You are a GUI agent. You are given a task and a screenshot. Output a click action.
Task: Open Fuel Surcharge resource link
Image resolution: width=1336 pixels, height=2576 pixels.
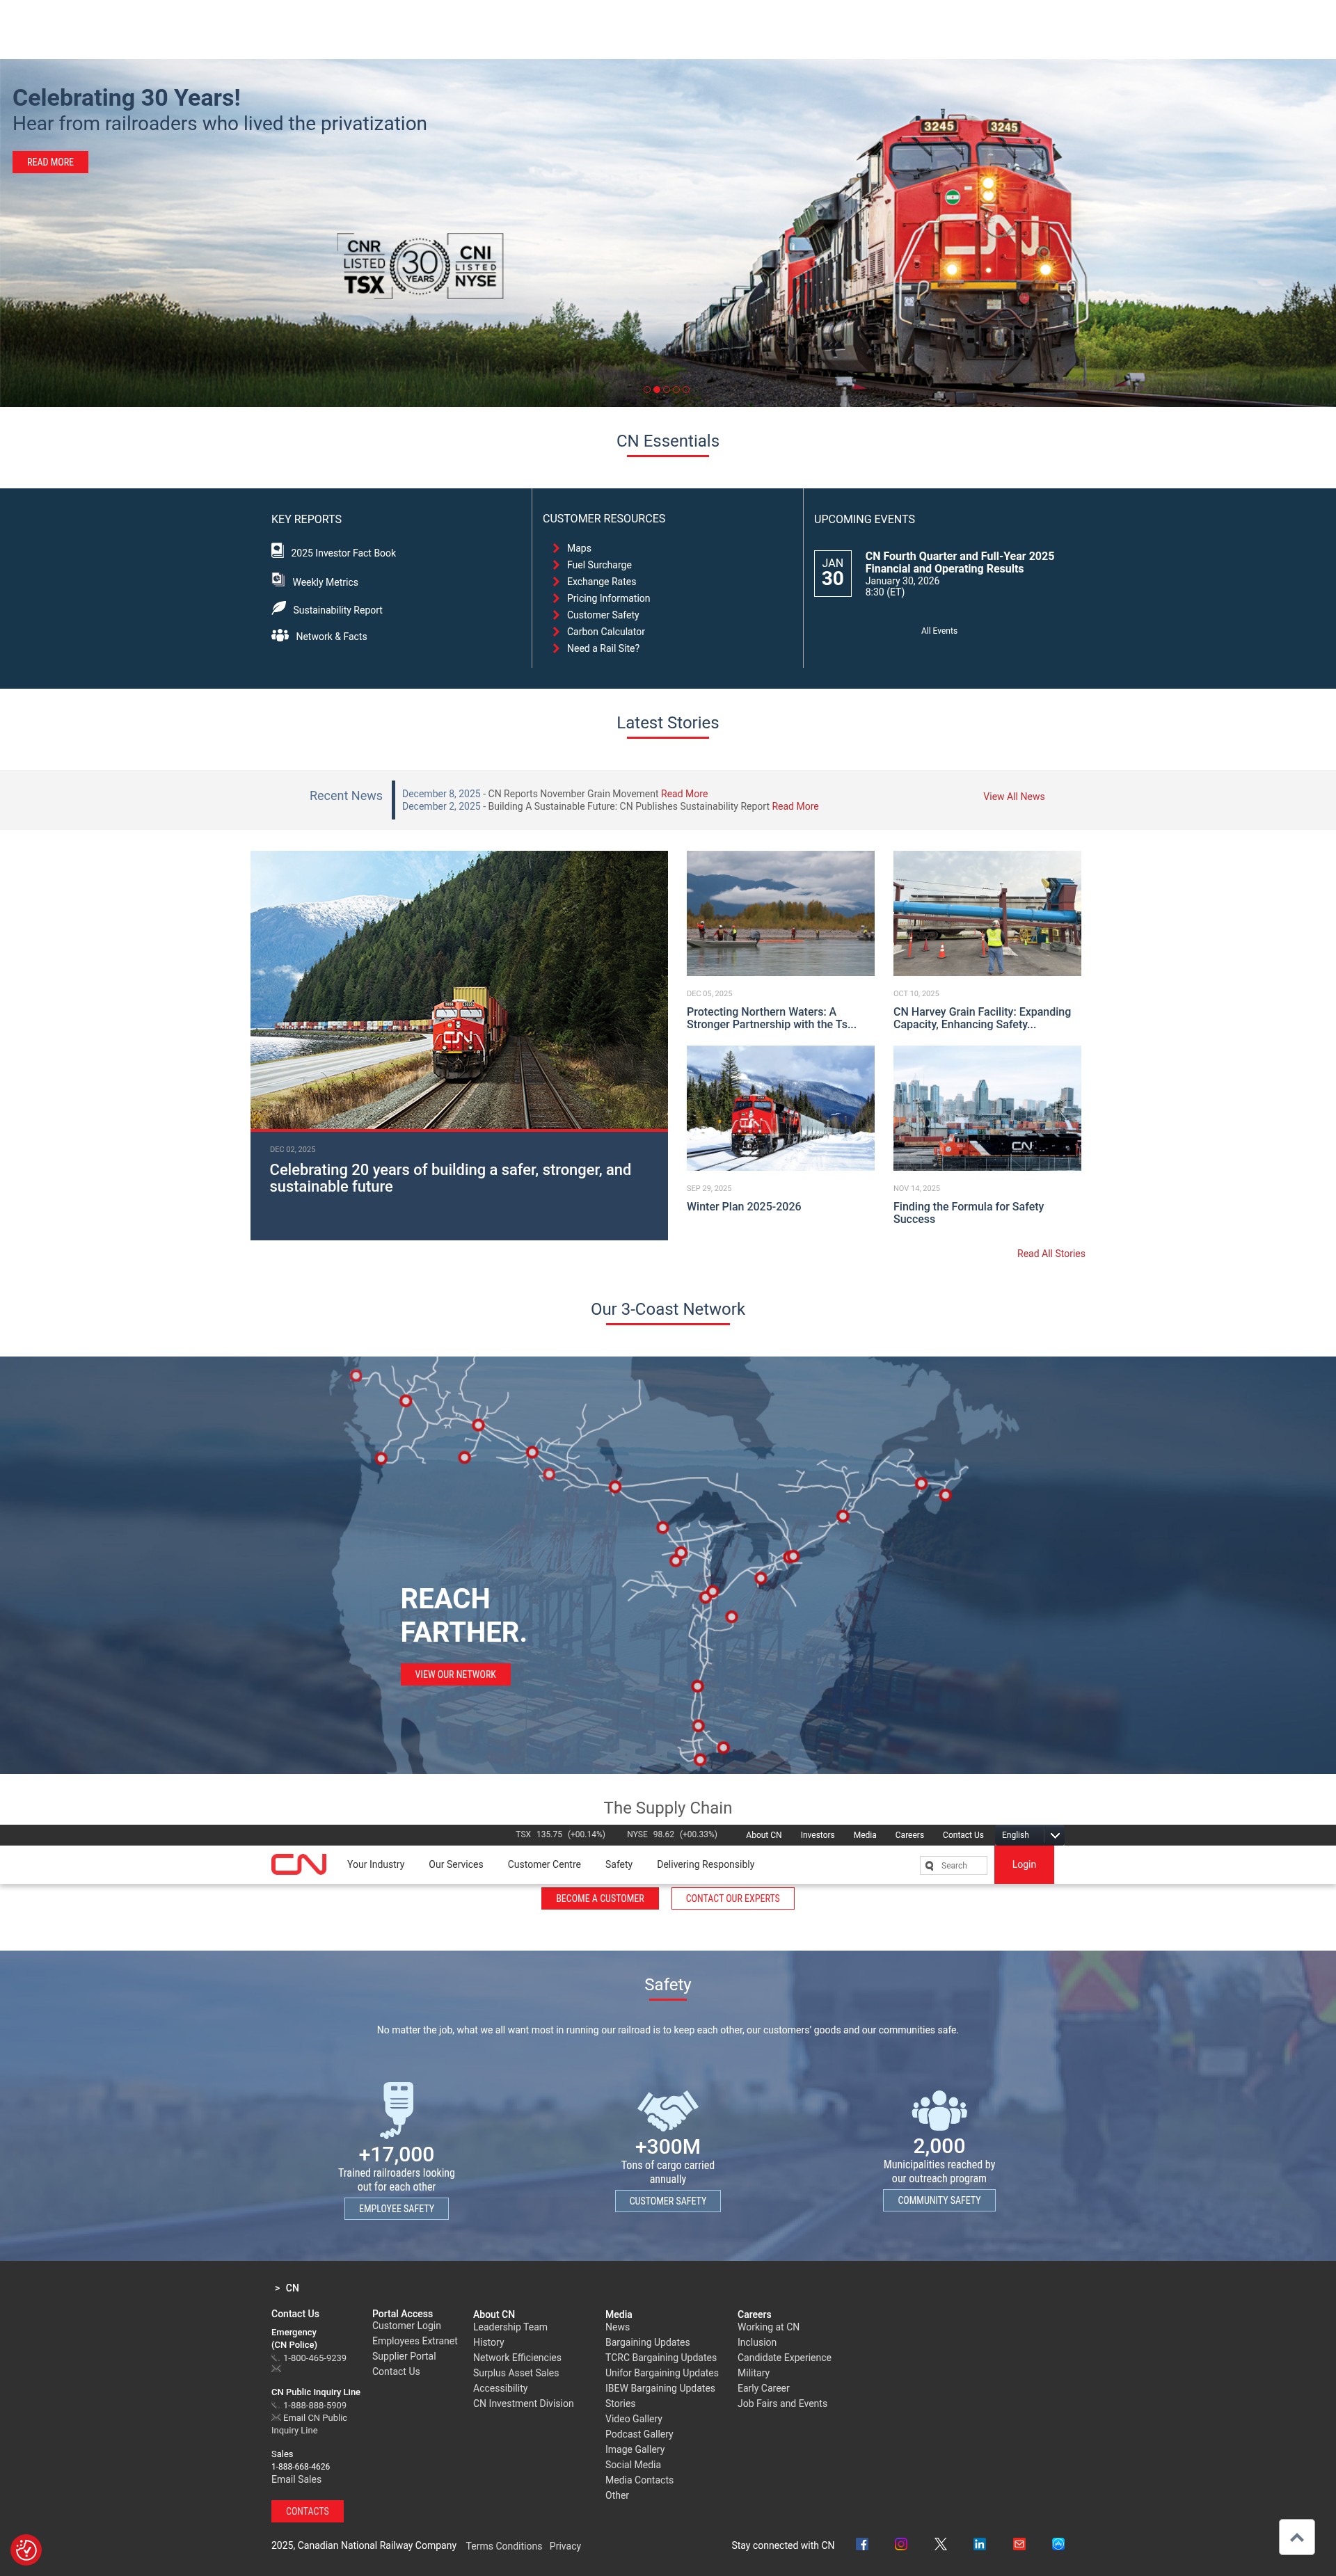(x=599, y=565)
